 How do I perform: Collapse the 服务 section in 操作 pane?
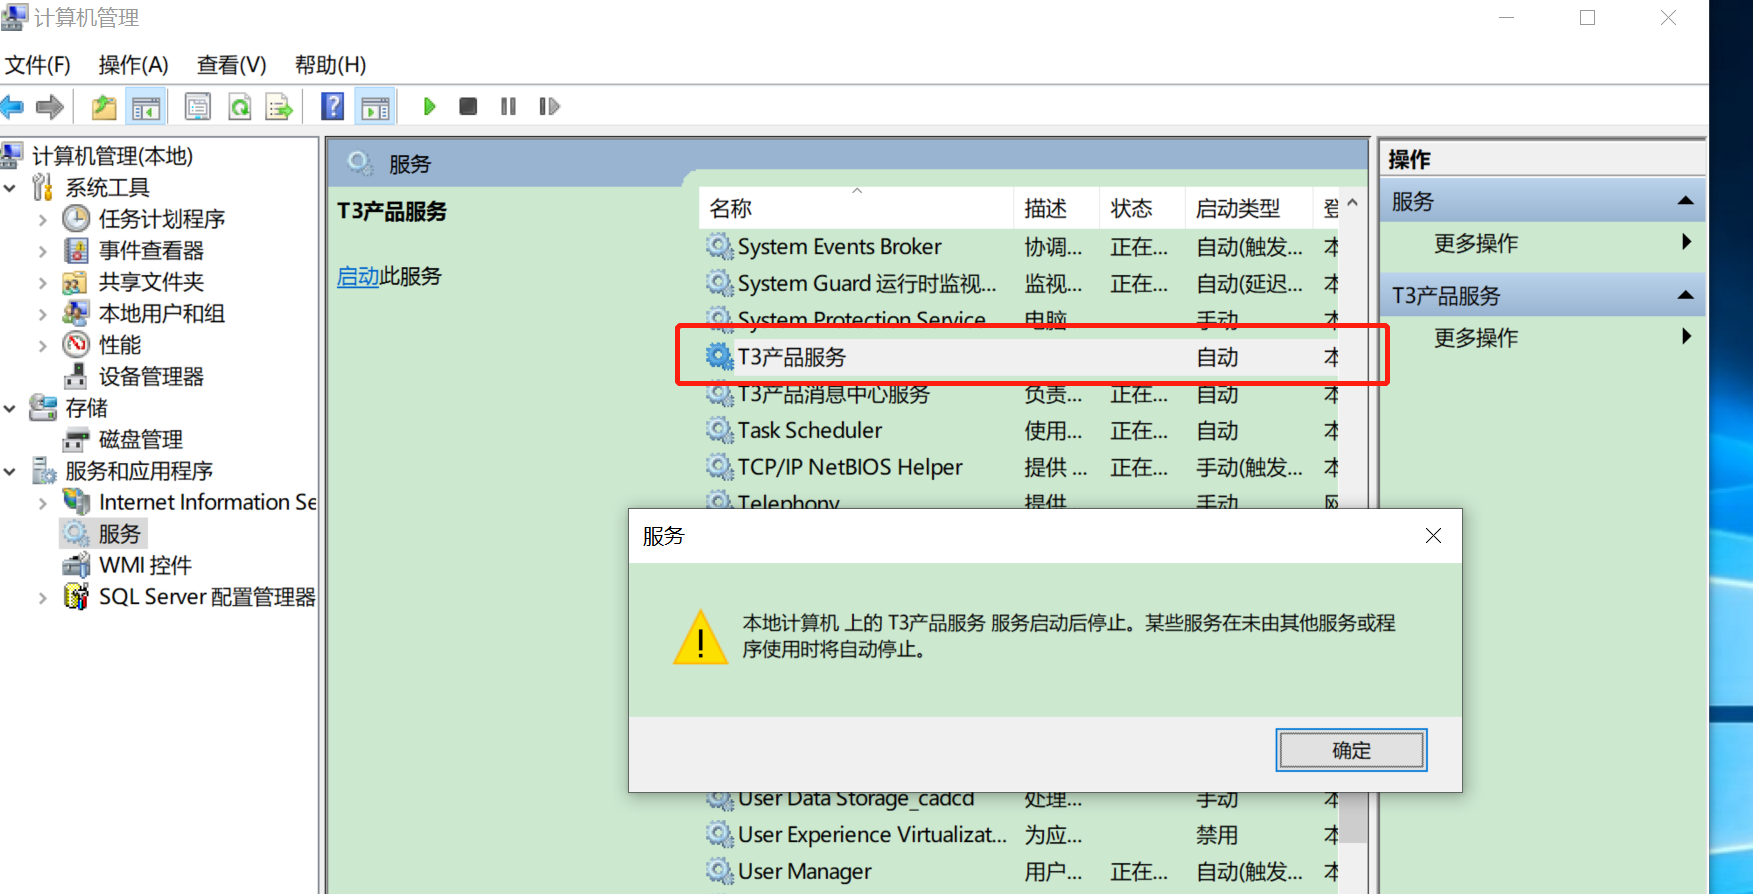pos(1685,201)
